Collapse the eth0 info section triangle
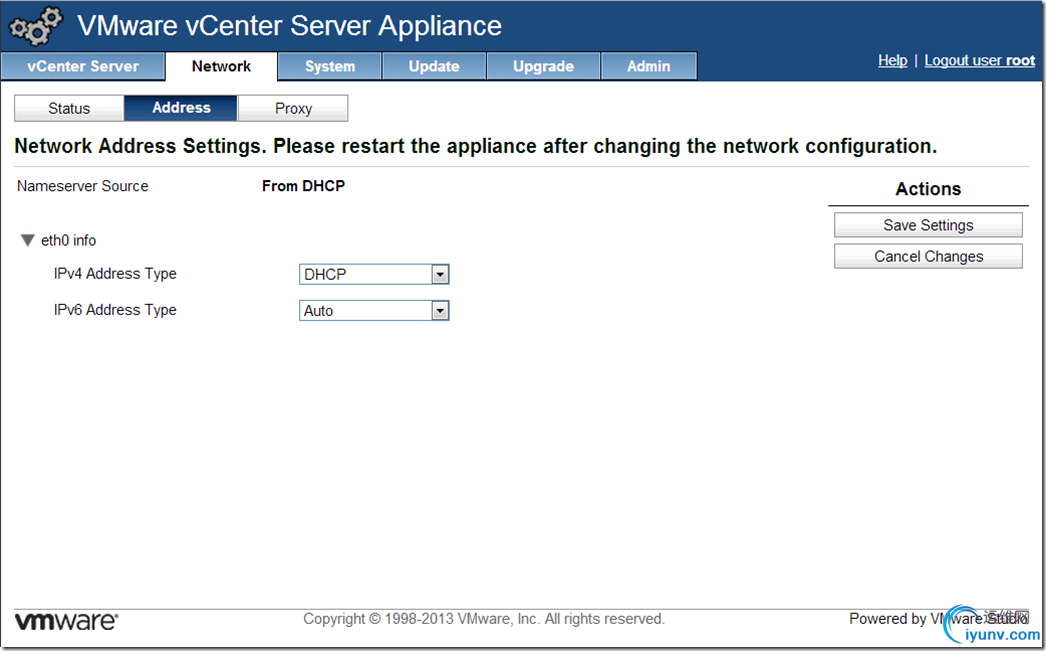The image size is (1046, 651). [28, 240]
